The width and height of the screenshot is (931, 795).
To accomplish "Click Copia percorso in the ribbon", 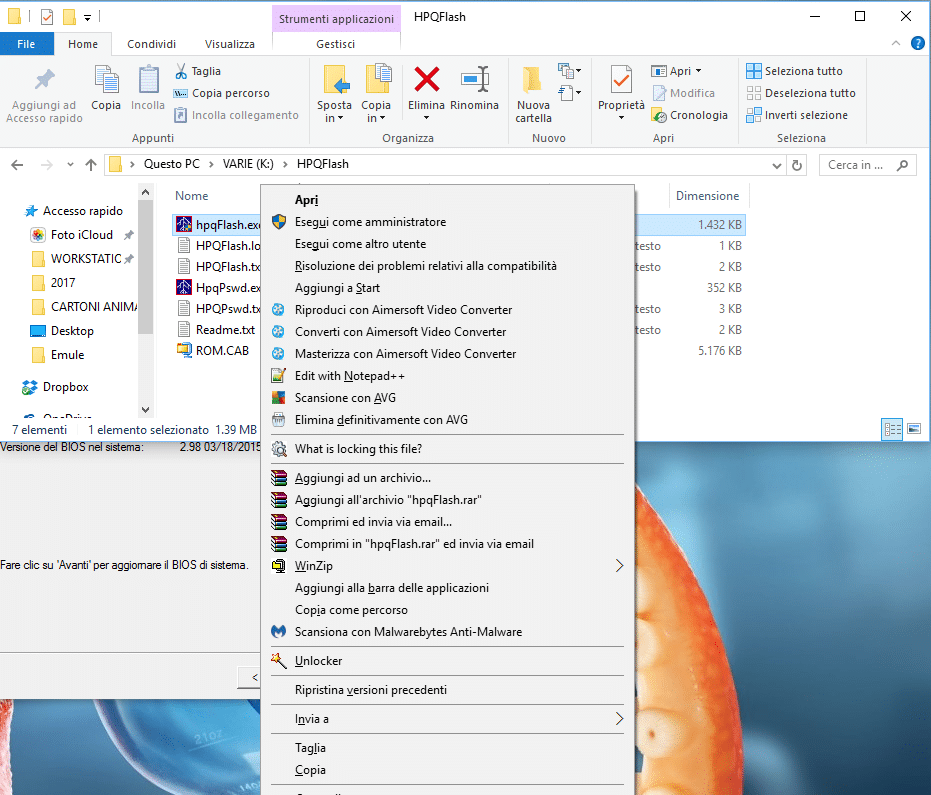I will [221, 93].
